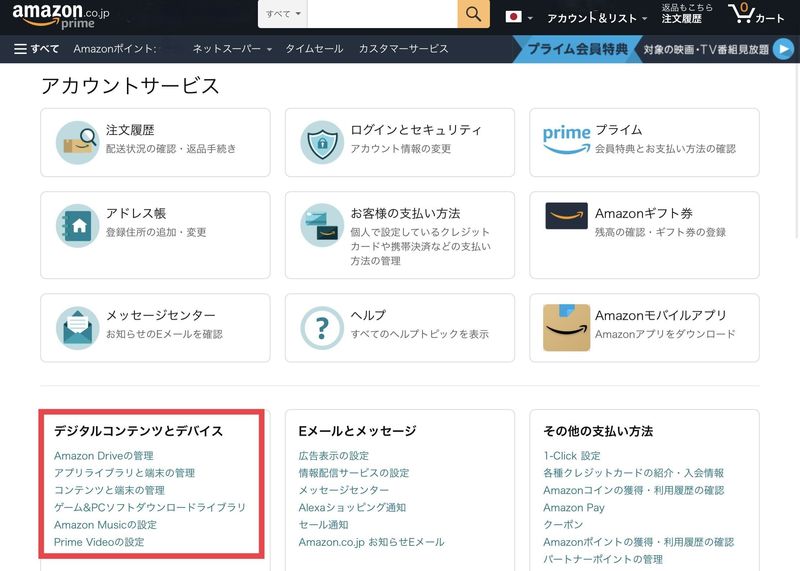Click コンテンツと端末の管理 link
The width and height of the screenshot is (800, 571).
(x=109, y=490)
